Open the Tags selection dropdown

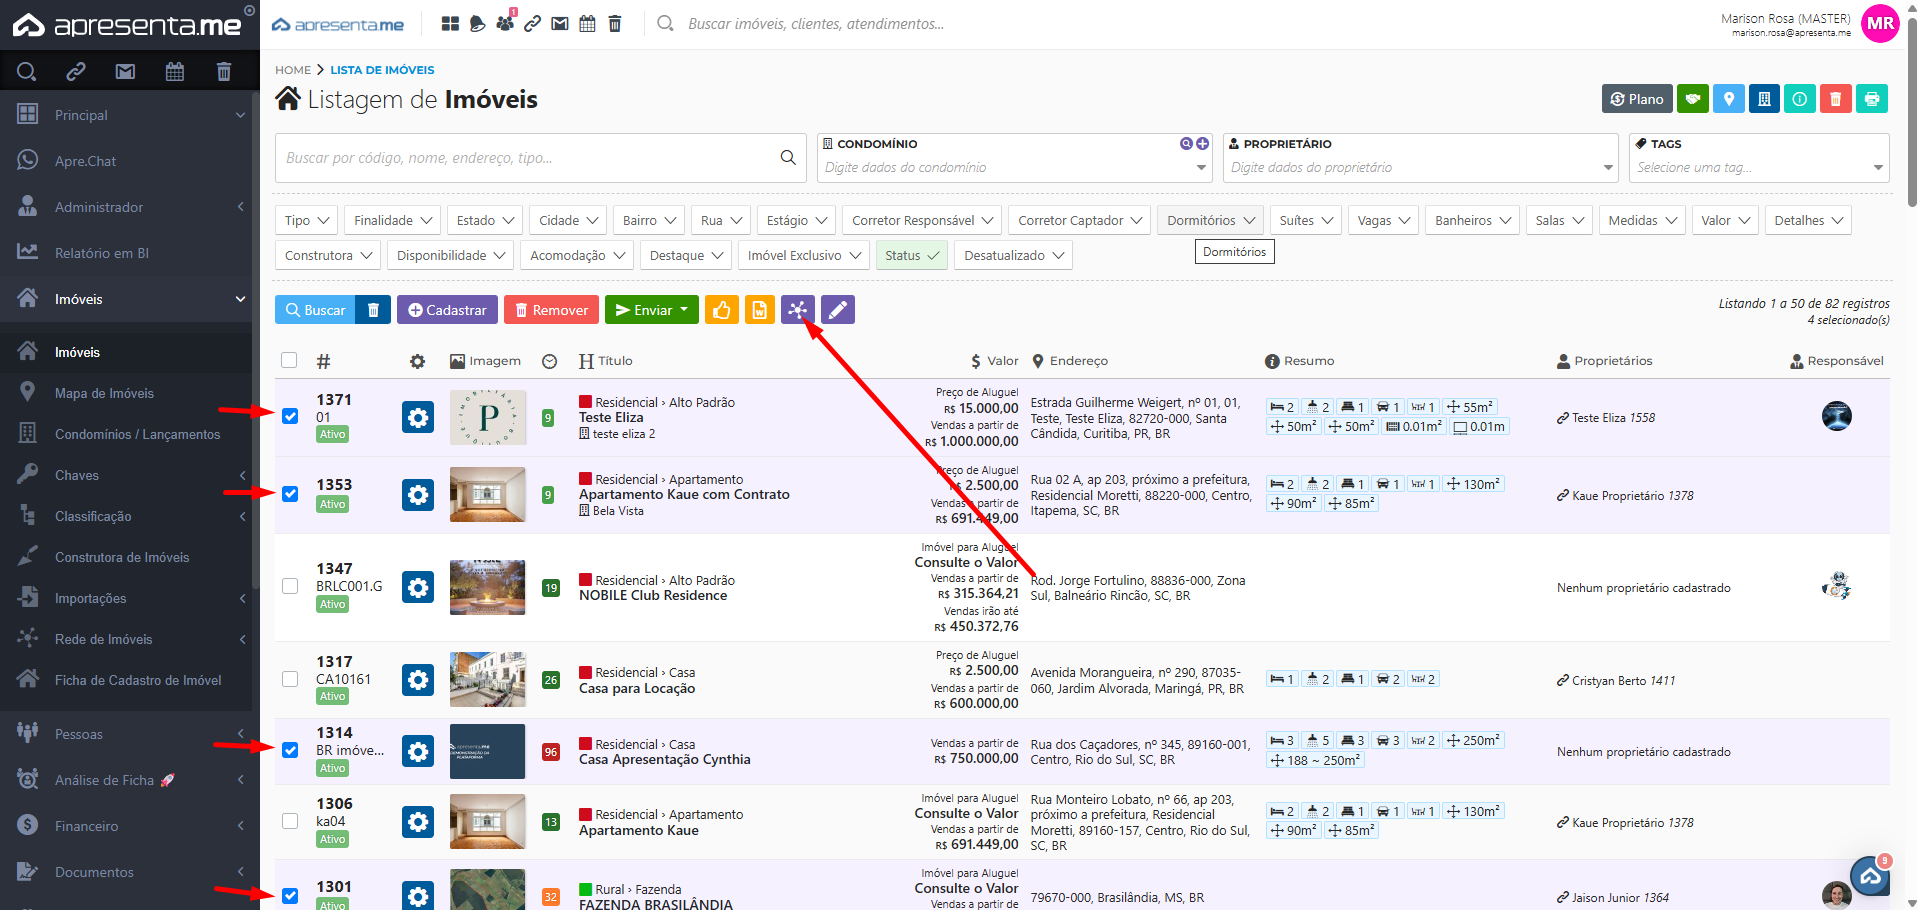(x=1758, y=167)
